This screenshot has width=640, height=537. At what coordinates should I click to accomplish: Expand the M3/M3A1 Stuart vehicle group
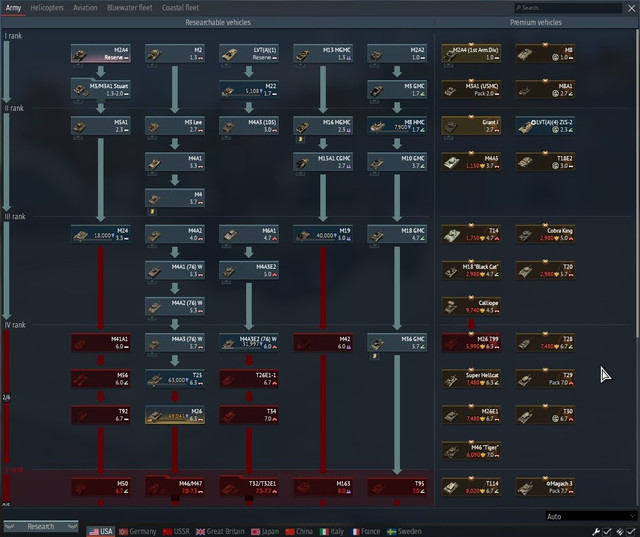pos(101,89)
